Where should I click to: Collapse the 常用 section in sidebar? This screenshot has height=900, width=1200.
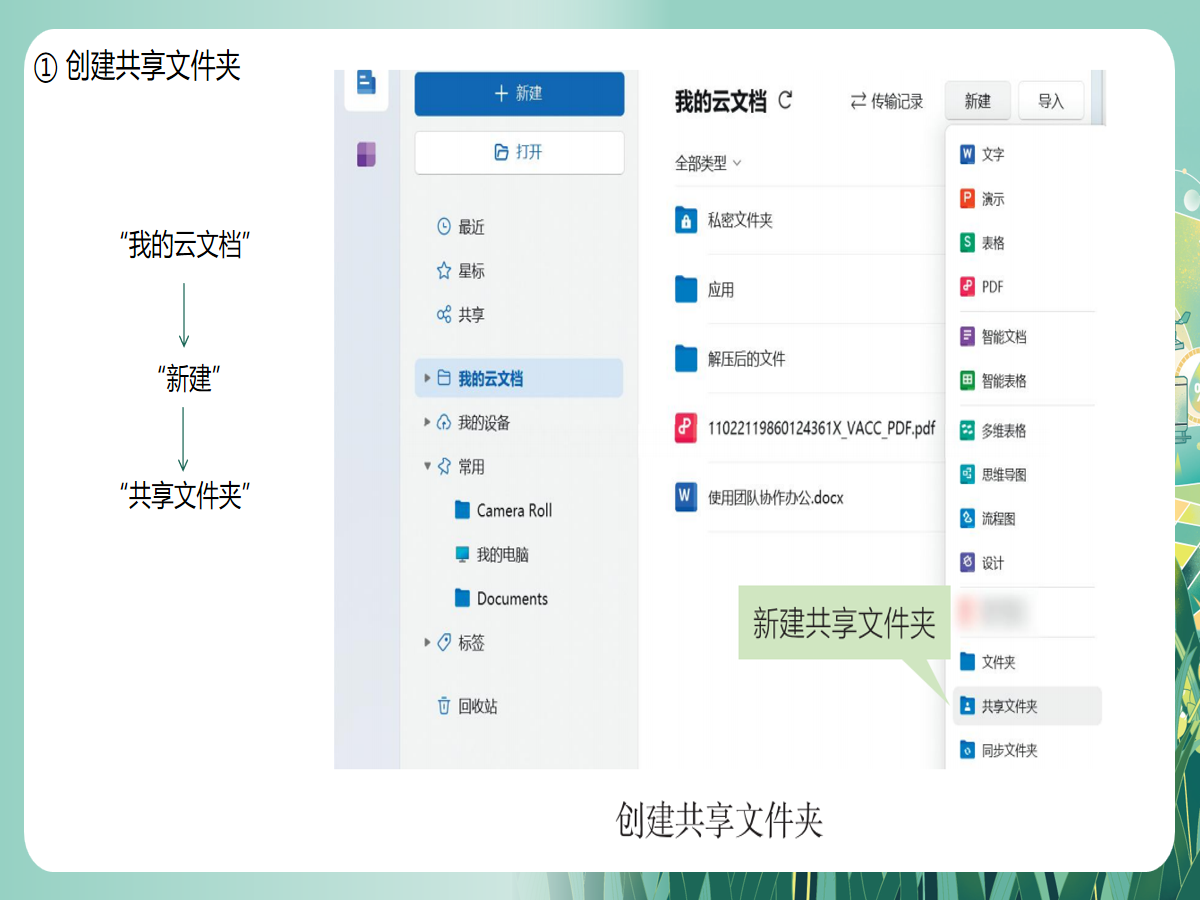click(428, 466)
